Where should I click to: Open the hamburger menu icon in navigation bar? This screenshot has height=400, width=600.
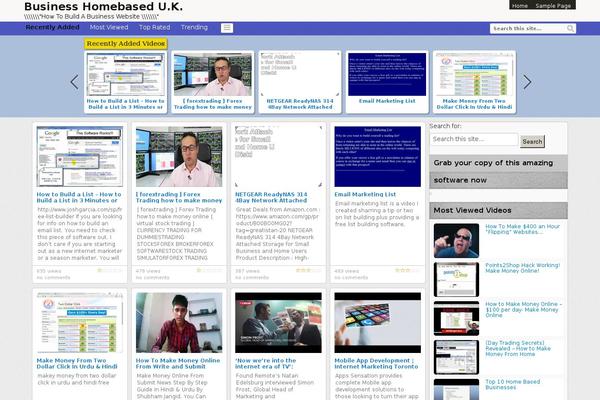pyautogui.click(x=227, y=28)
